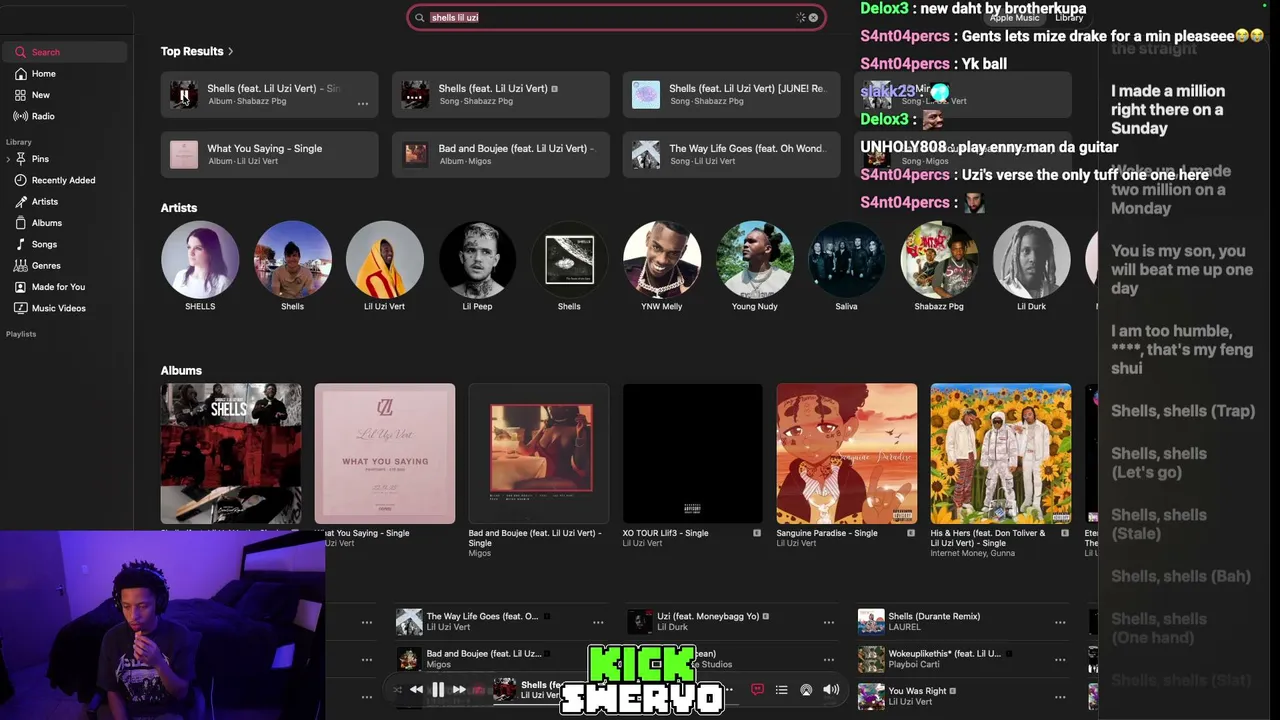This screenshot has height=720, width=1280.
Task: Toggle shuffle in the playback bar
Action: click(x=397, y=689)
